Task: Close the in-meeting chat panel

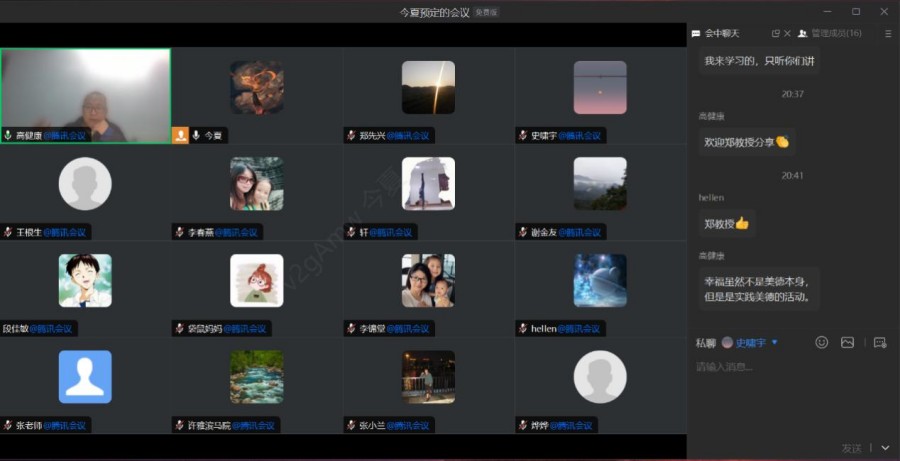Action: [x=788, y=33]
